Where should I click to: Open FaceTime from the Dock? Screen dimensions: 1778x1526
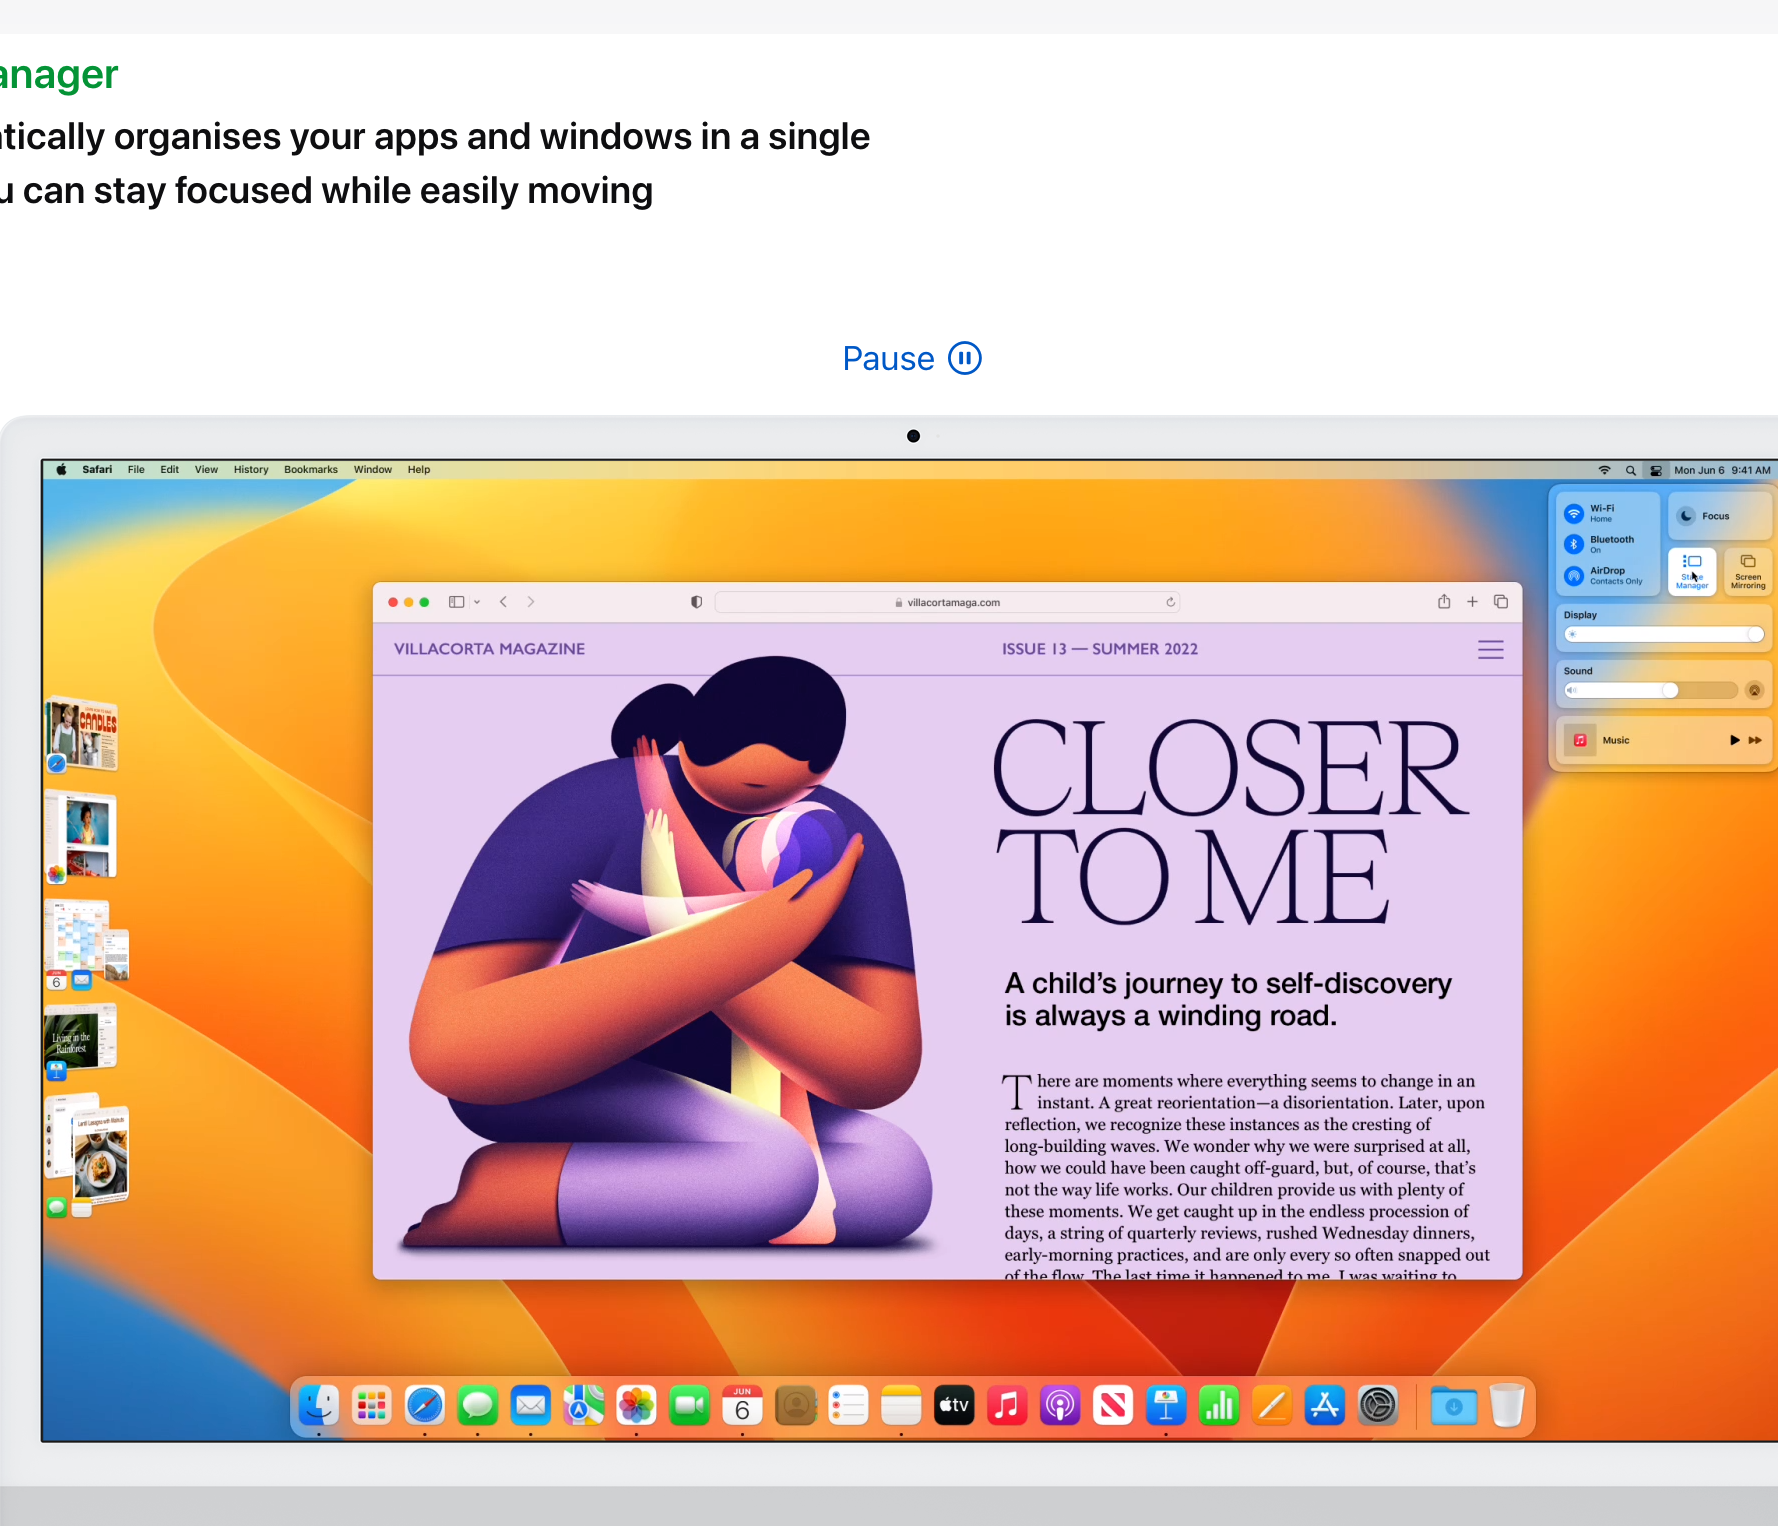tap(689, 1406)
